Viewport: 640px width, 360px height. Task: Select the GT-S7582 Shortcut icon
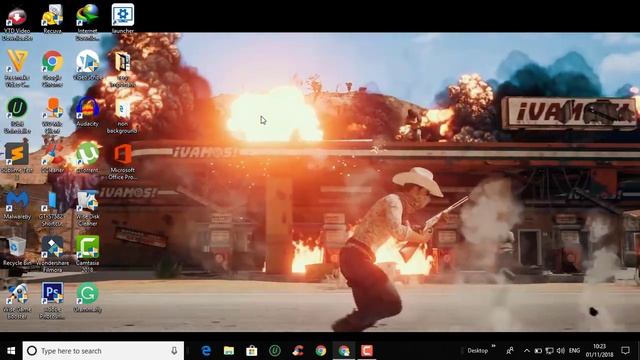[x=52, y=209]
